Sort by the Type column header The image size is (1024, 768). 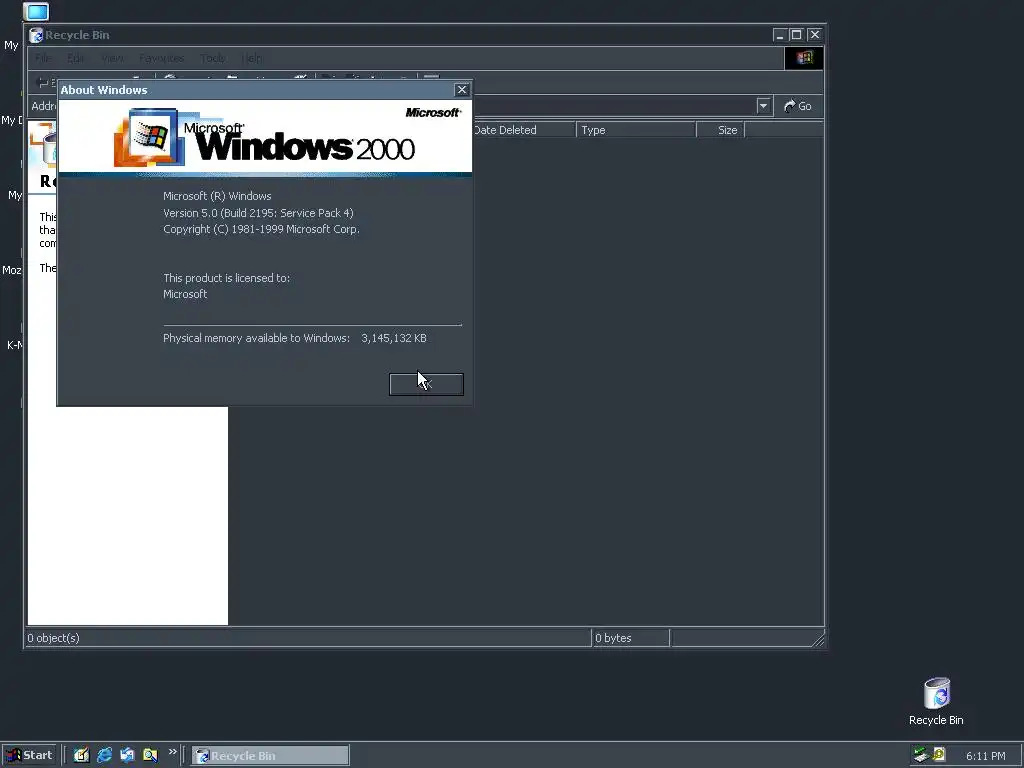click(x=635, y=130)
